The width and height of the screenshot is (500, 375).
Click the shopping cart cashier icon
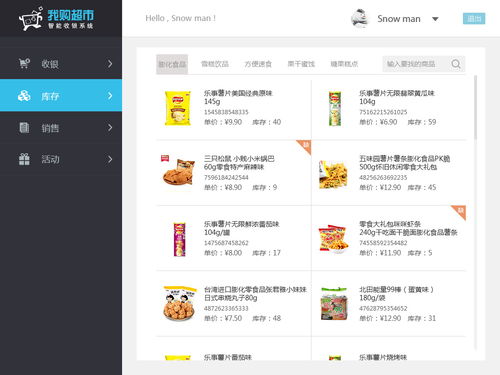pos(24,63)
